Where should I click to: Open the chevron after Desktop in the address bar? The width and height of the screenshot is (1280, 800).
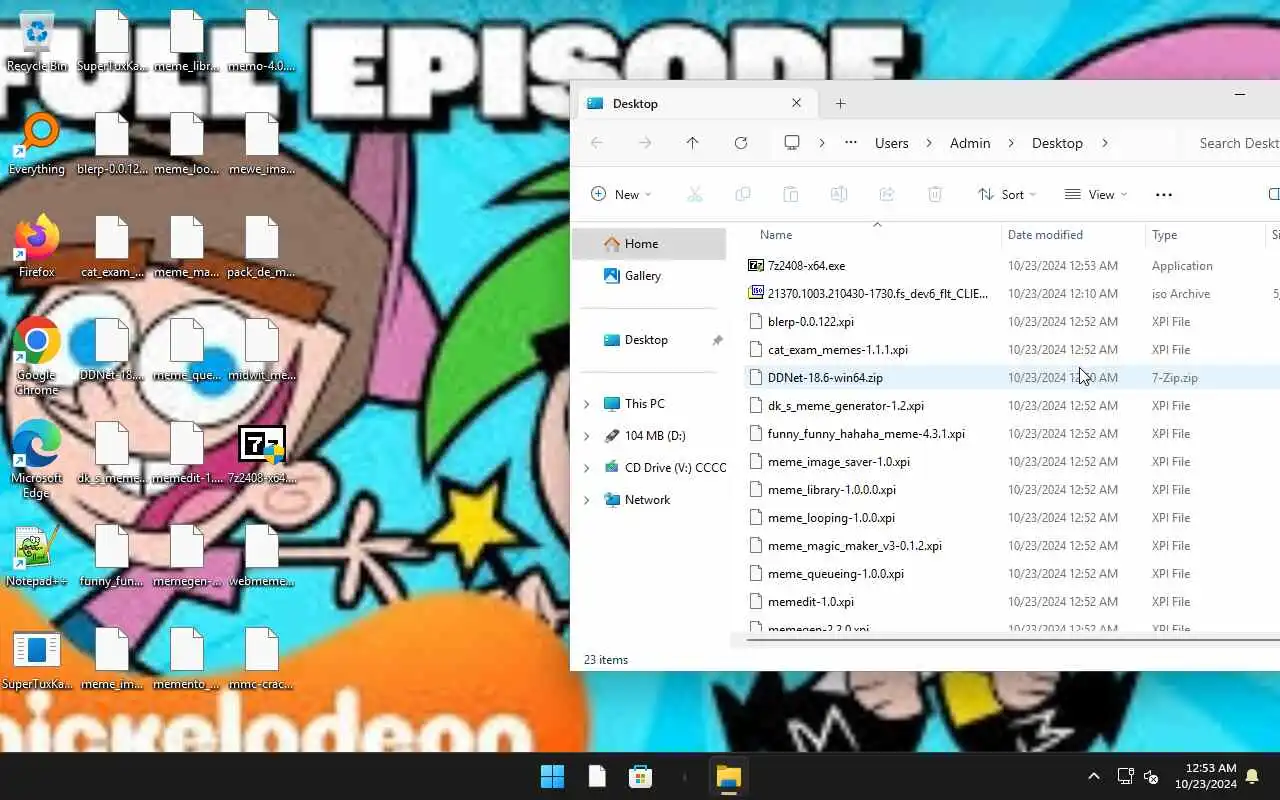[1104, 143]
